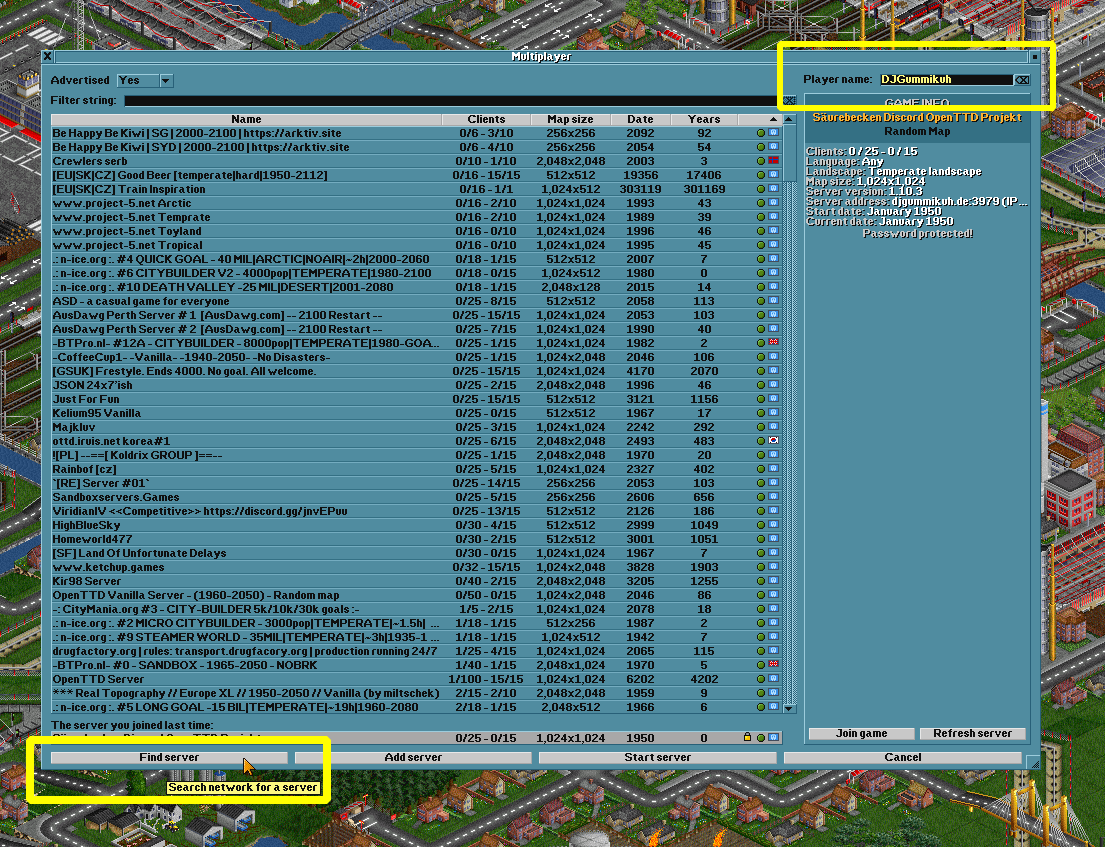Click the lock icon on the last-joined server row
This screenshot has width=1105, height=847.
(x=747, y=737)
